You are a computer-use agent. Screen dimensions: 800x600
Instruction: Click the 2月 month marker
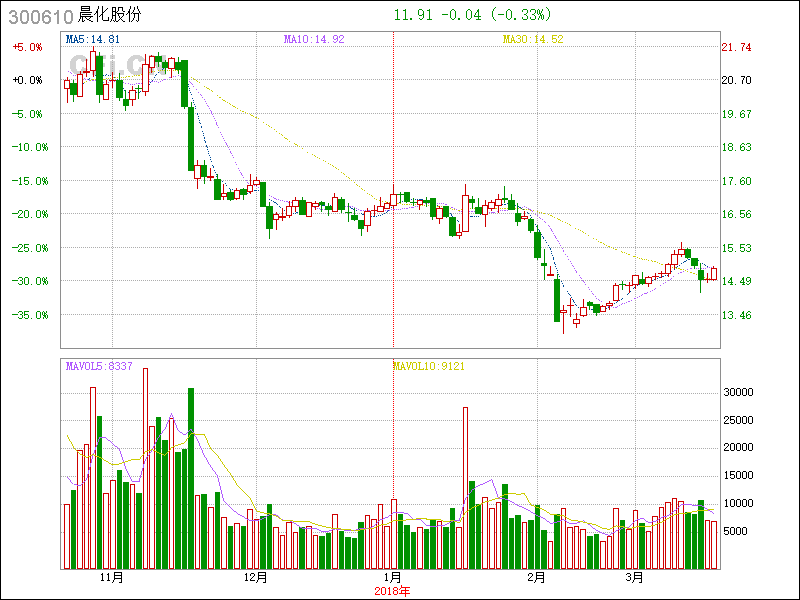(536, 578)
